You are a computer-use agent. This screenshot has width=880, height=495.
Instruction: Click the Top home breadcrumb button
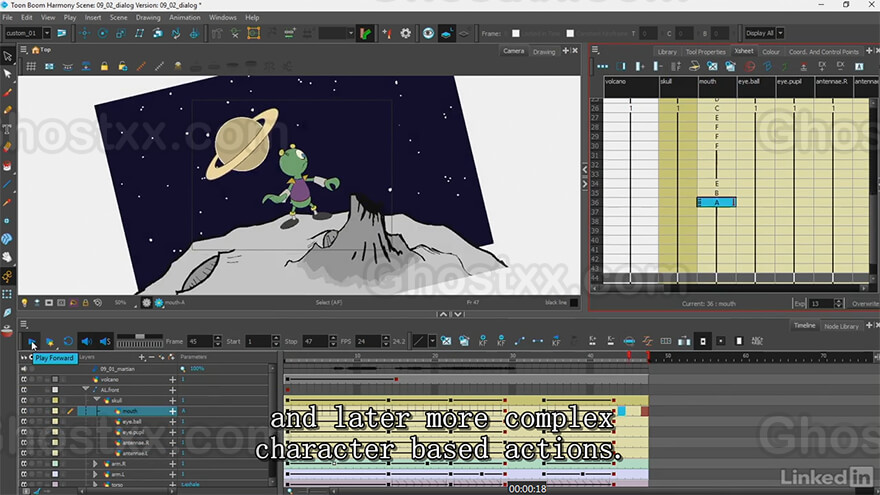coord(41,50)
